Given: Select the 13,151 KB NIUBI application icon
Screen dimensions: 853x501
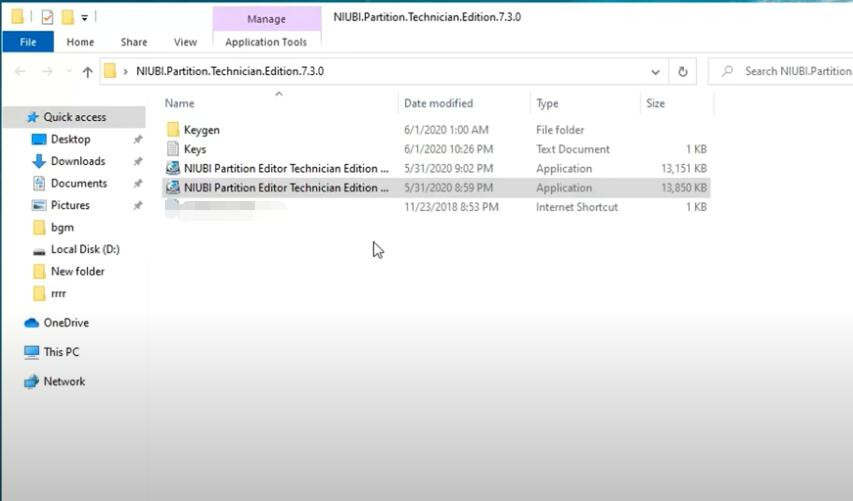Looking at the screenshot, I should pos(173,168).
